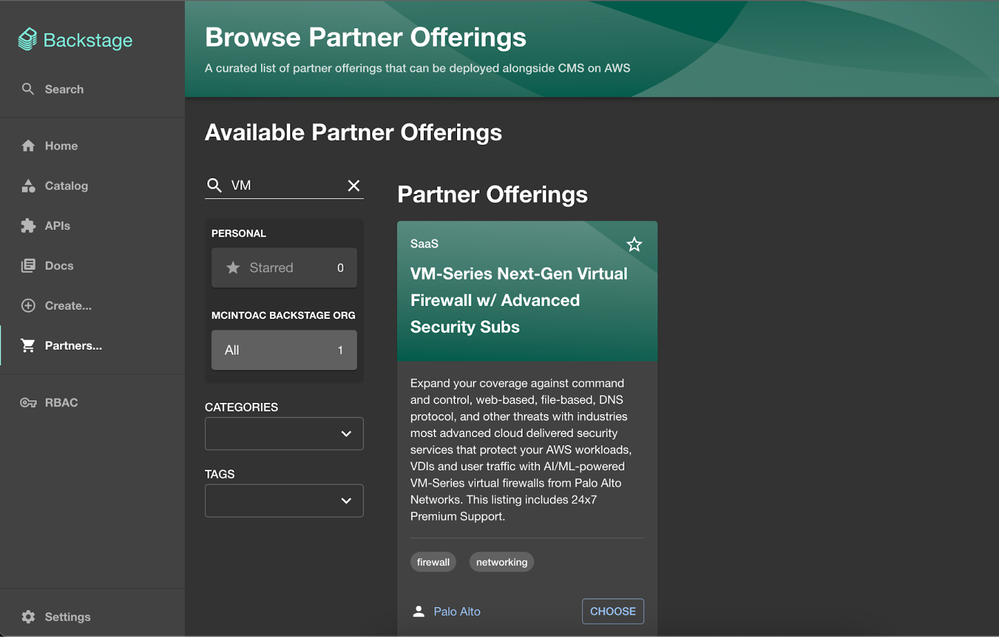Star the VM-Series offering card

[634, 245]
